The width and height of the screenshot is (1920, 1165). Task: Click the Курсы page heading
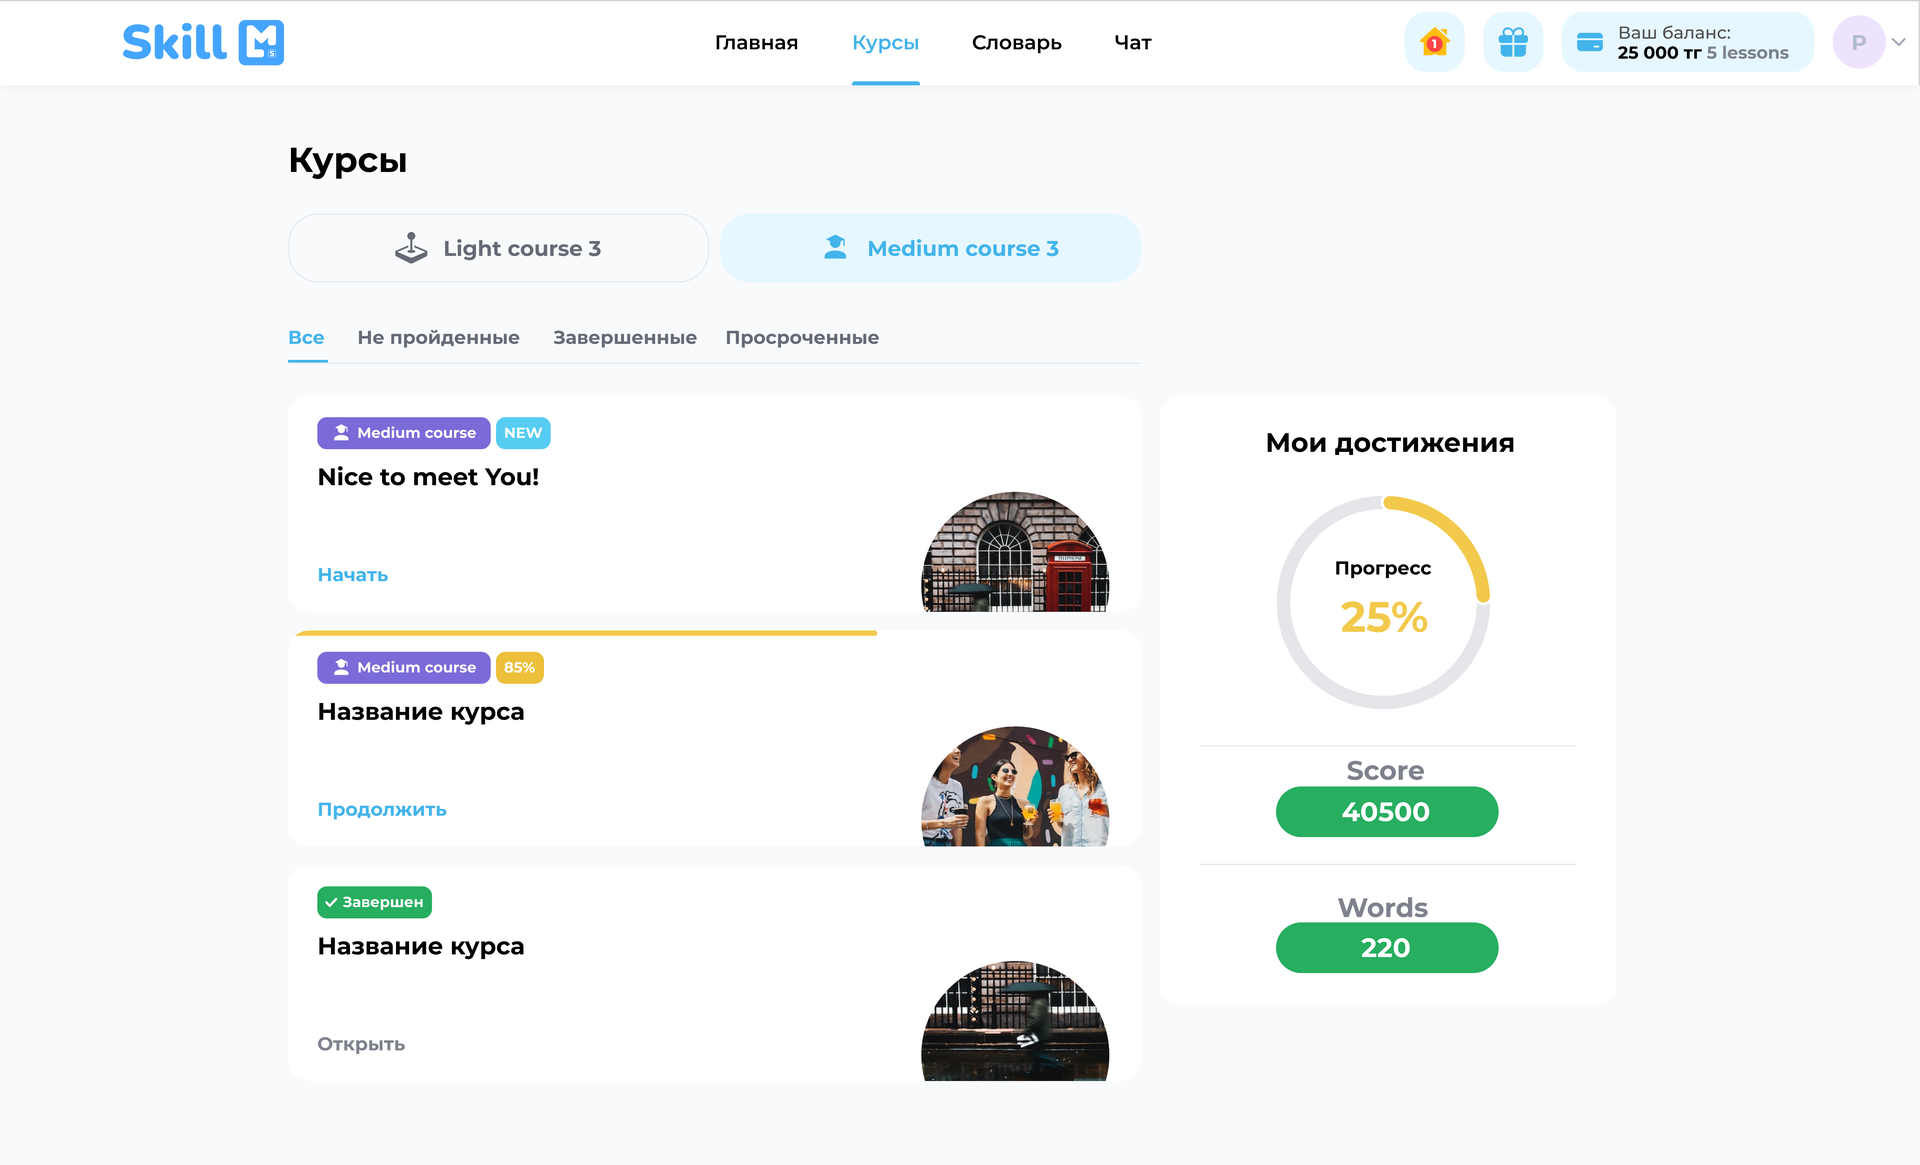pyautogui.click(x=348, y=161)
